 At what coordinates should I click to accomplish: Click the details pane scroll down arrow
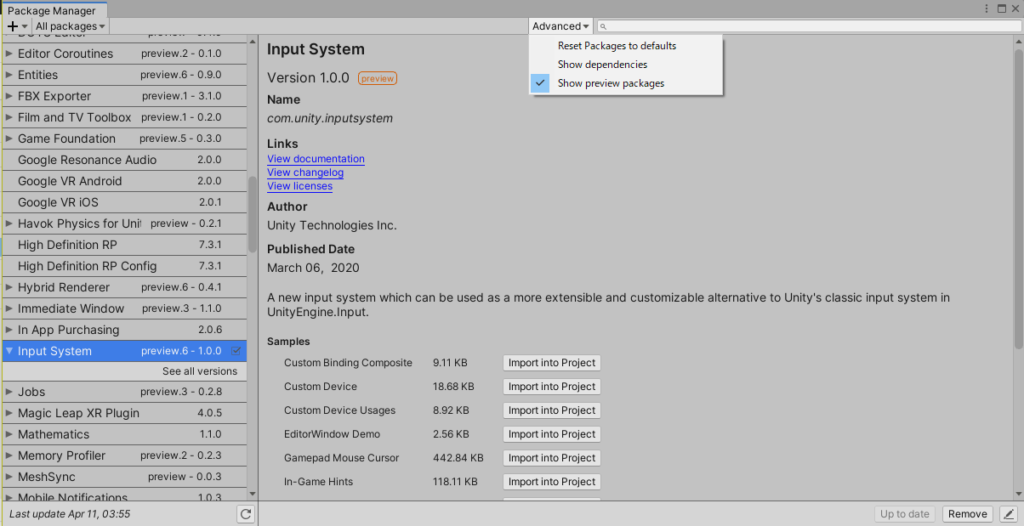(x=1019, y=494)
